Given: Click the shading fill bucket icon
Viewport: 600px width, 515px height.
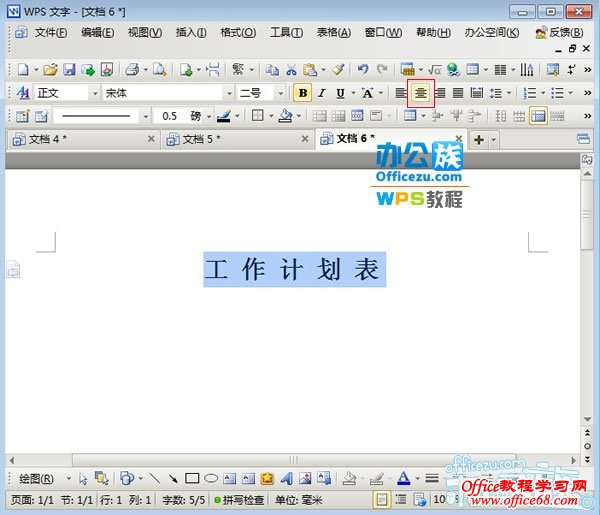Looking at the screenshot, I should [x=285, y=116].
